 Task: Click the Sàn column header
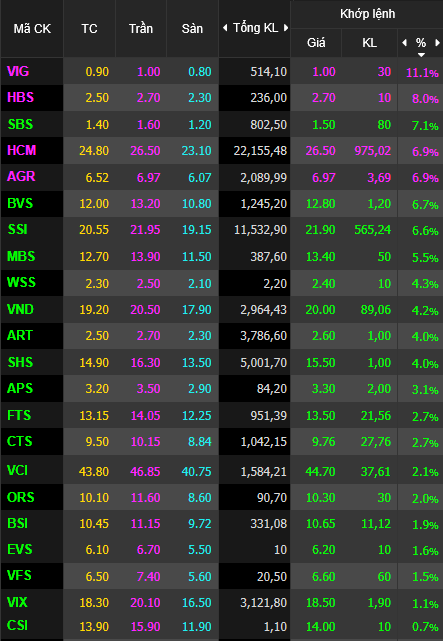(x=192, y=29)
